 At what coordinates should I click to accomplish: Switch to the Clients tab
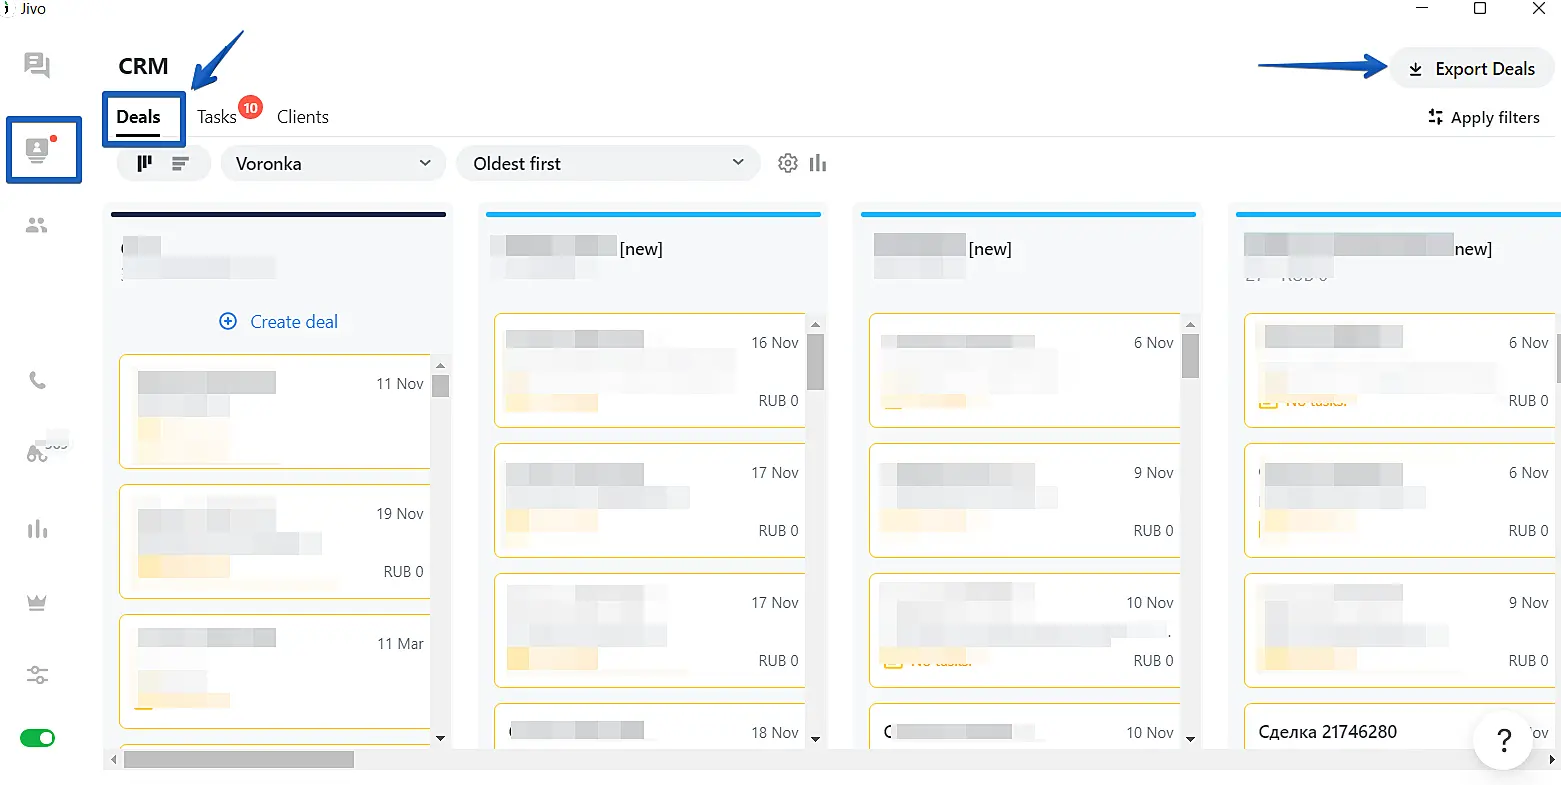point(302,117)
